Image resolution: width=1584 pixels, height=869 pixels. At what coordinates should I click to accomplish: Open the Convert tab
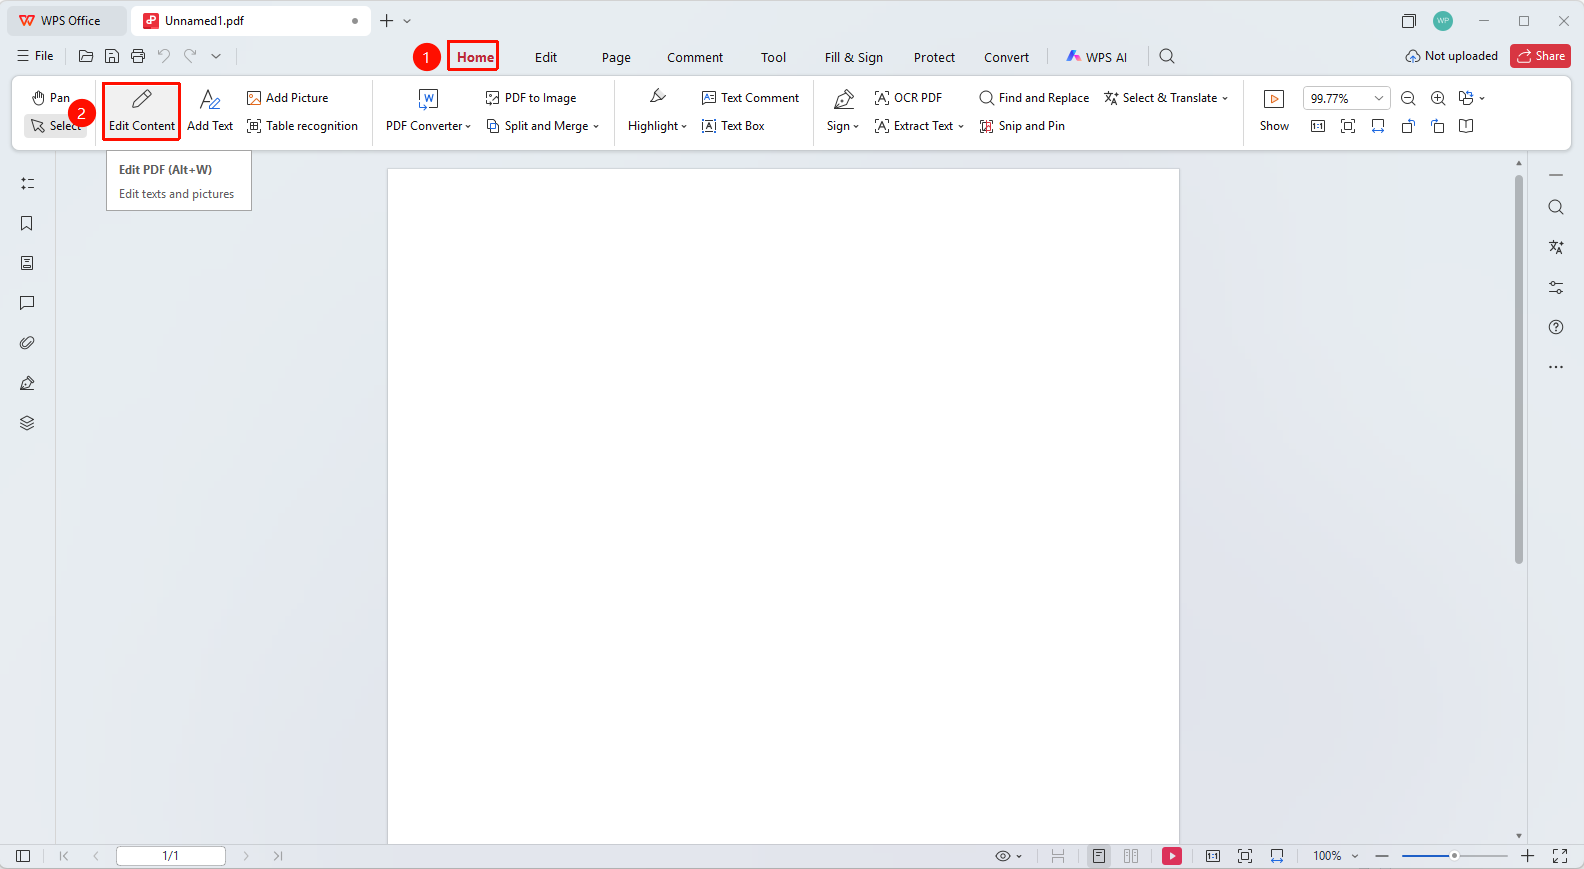[x=1006, y=57]
